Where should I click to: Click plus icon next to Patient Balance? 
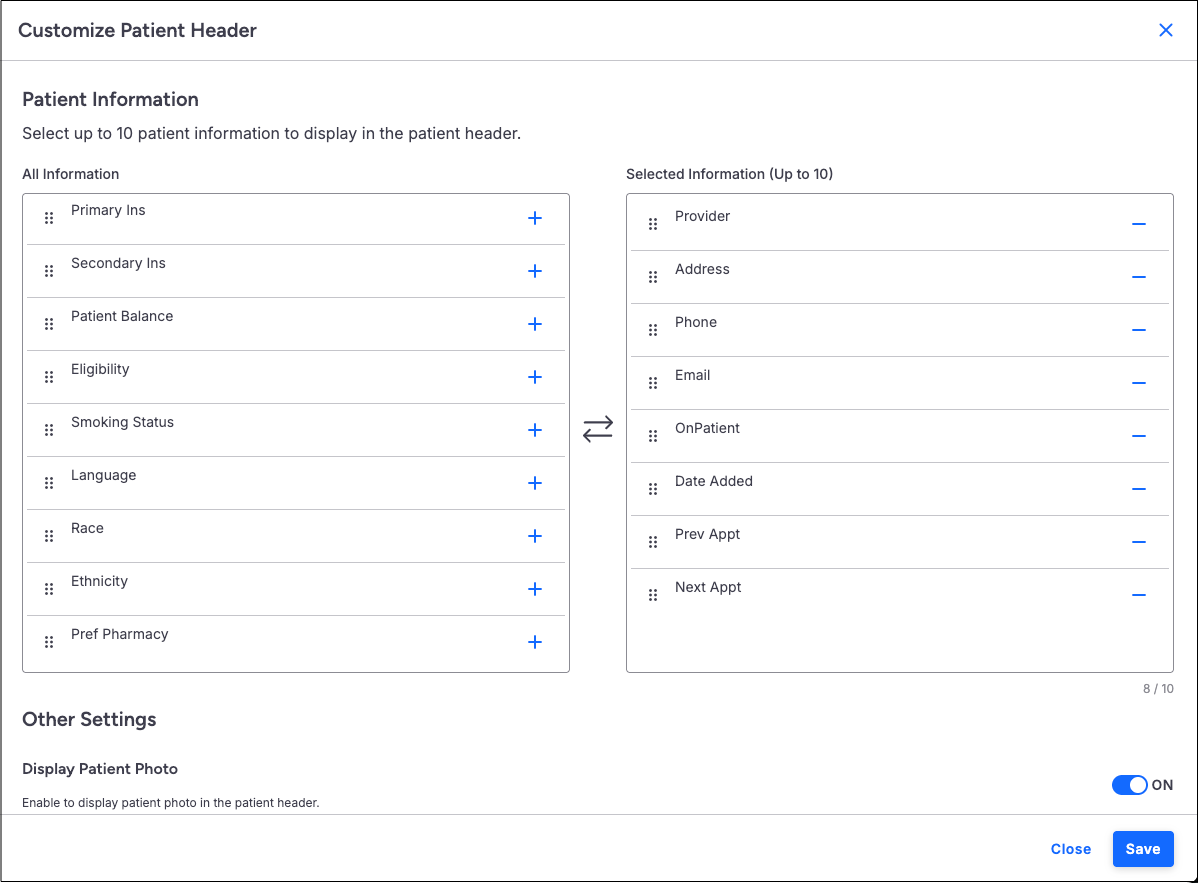[x=535, y=324]
